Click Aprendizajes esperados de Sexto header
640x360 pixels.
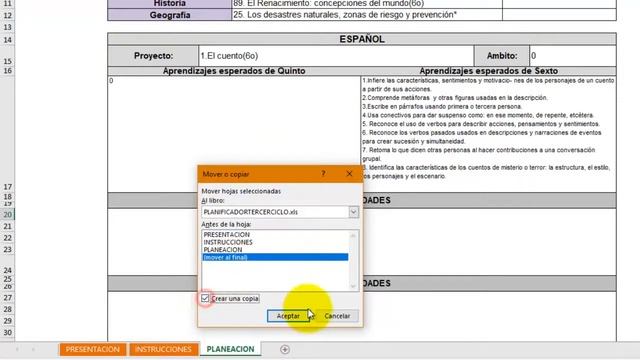click(489, 71)
